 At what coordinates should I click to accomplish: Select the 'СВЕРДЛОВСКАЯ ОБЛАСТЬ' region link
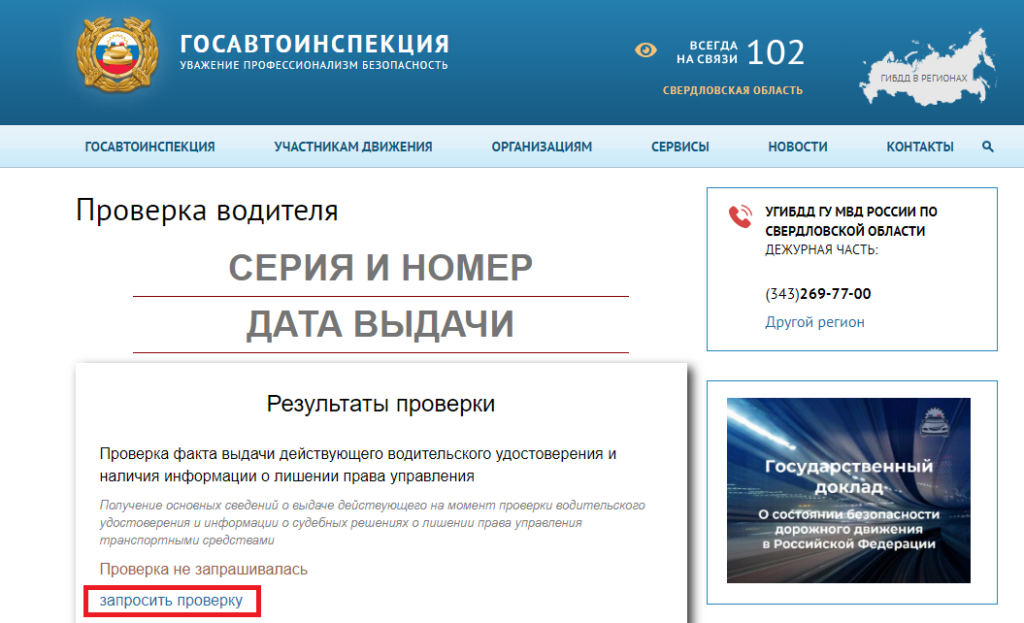(x=732, y=90)
